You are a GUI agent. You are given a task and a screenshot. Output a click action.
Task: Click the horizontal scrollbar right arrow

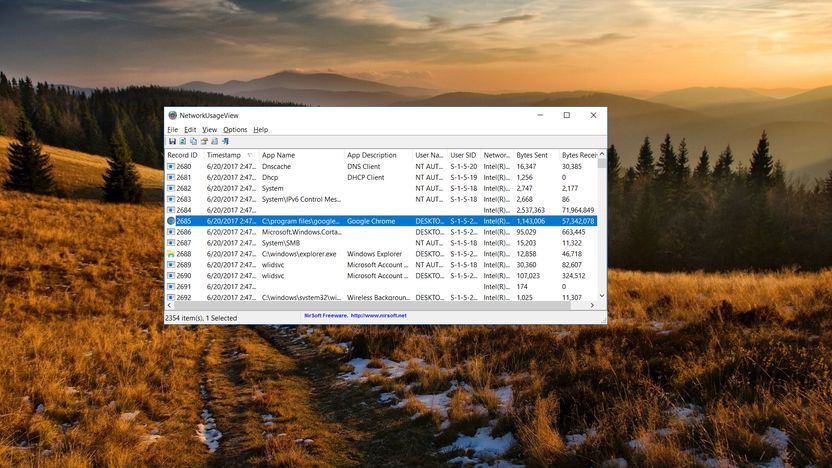coord(592,305)
